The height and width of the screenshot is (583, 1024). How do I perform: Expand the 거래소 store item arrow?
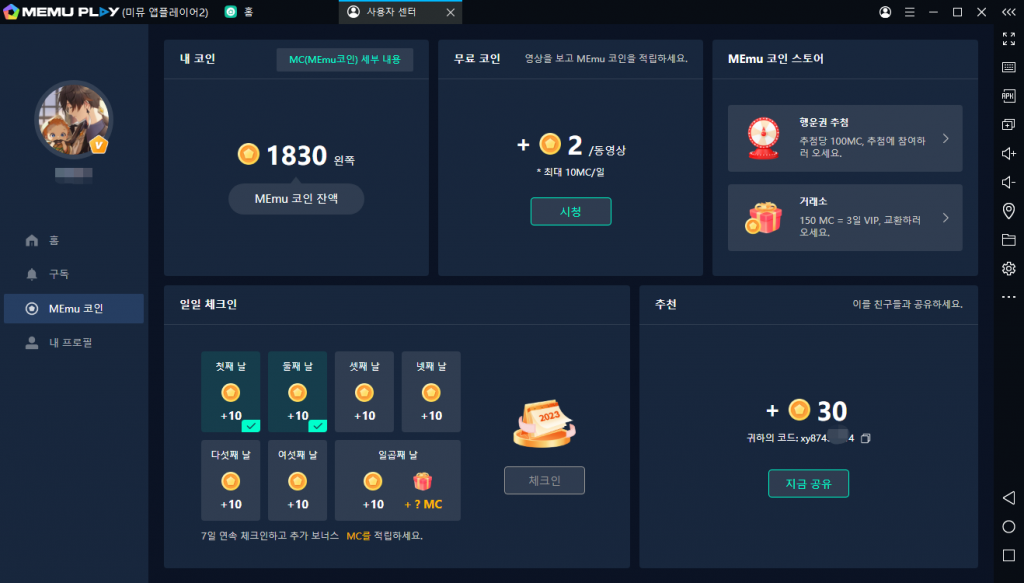point(945,217)
